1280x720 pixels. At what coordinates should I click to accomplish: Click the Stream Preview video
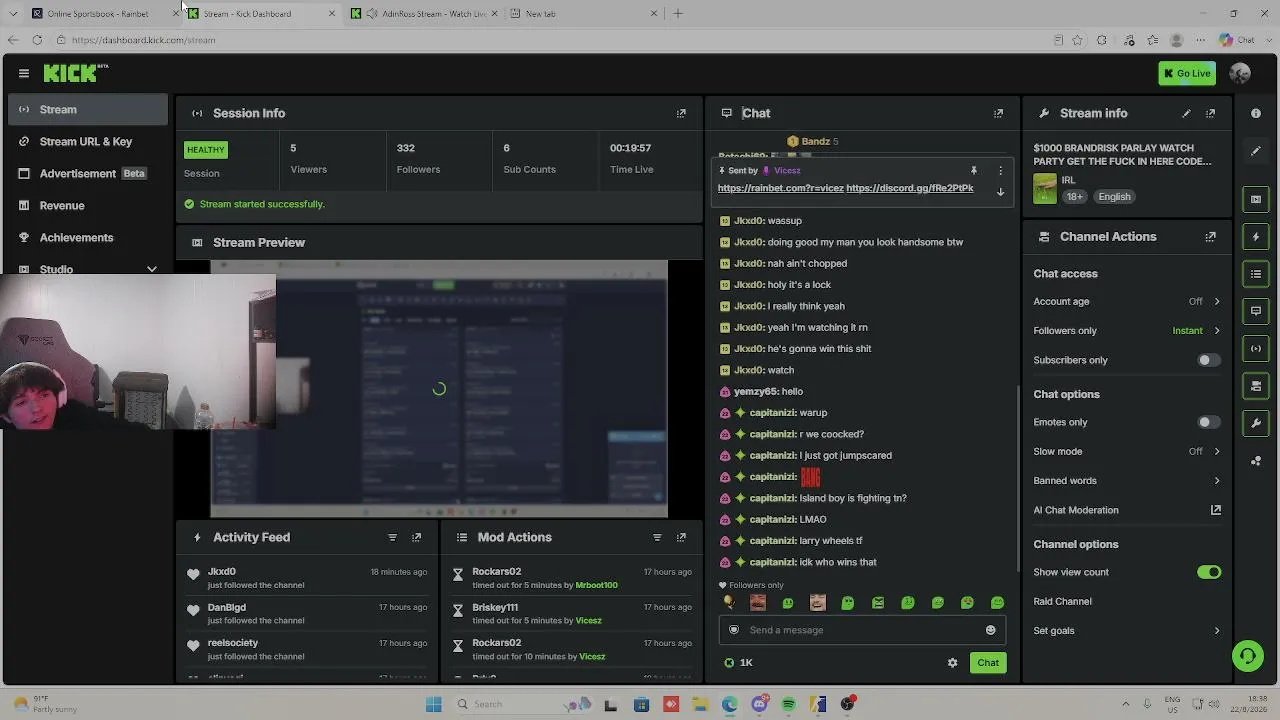(x=439, y=389)
